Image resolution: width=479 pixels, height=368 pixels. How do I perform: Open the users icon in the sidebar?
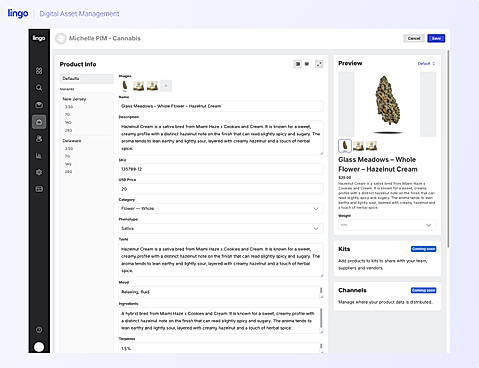coord(39,139)
